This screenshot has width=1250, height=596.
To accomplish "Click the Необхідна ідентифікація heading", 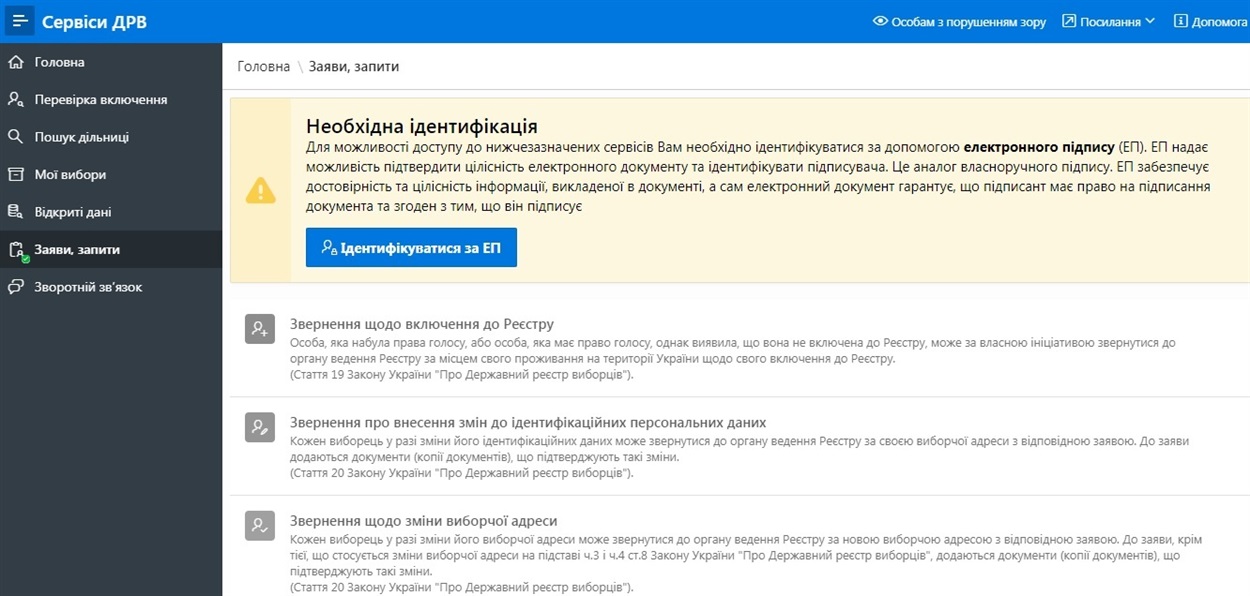I will [x=422, y=127].
